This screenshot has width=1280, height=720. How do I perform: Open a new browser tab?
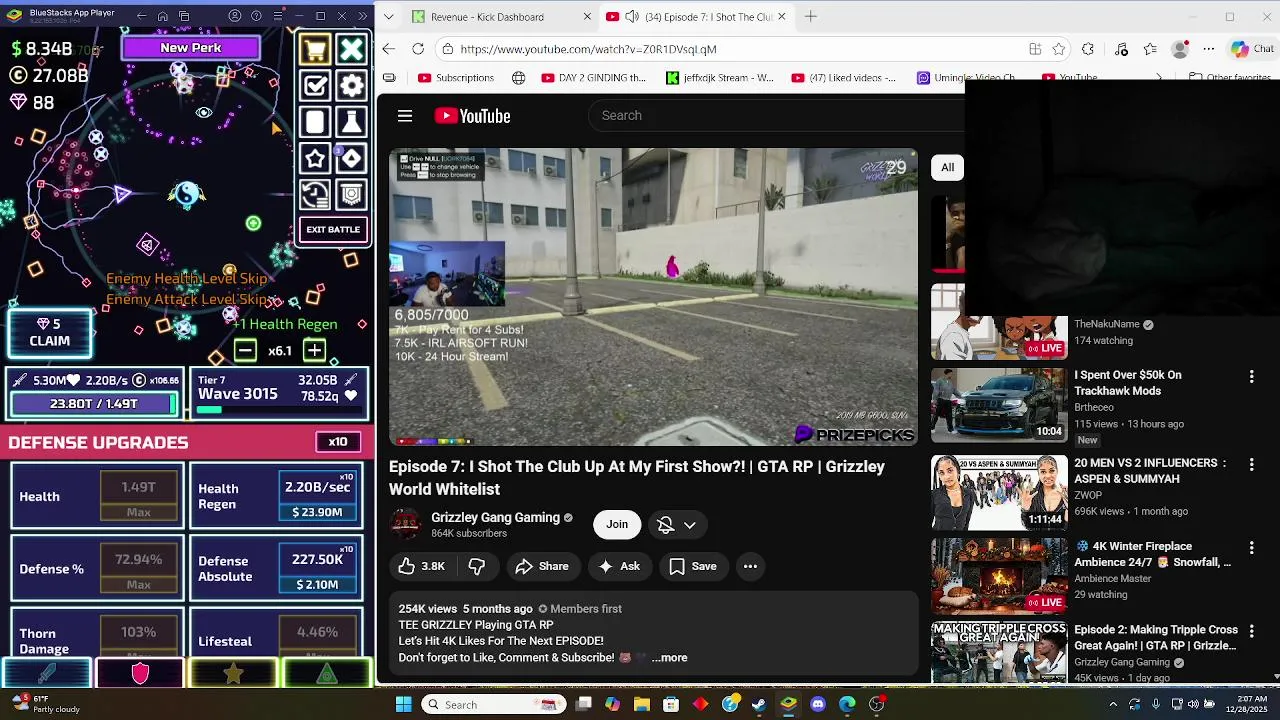point(811,16)
